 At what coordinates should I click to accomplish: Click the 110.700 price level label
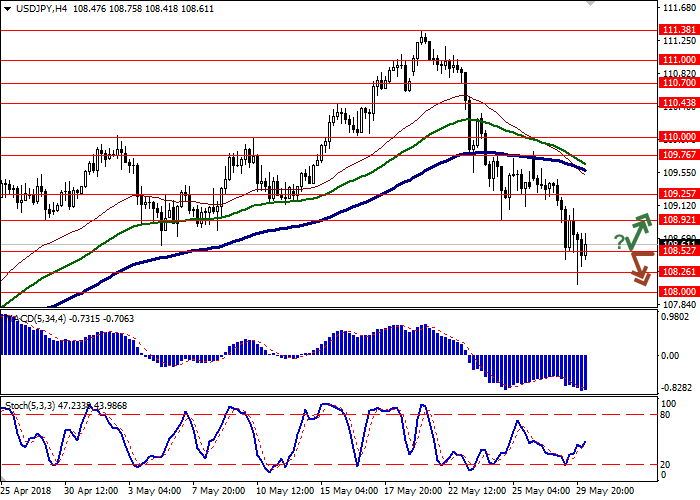point(679,83)
